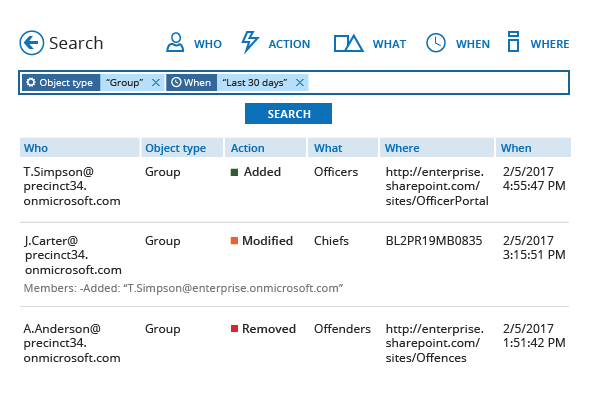Image resolution: width=590 pixels, height=395 pixels.
Task: Click the 1:51:42 PM timestamp
Action: (534, 343)
